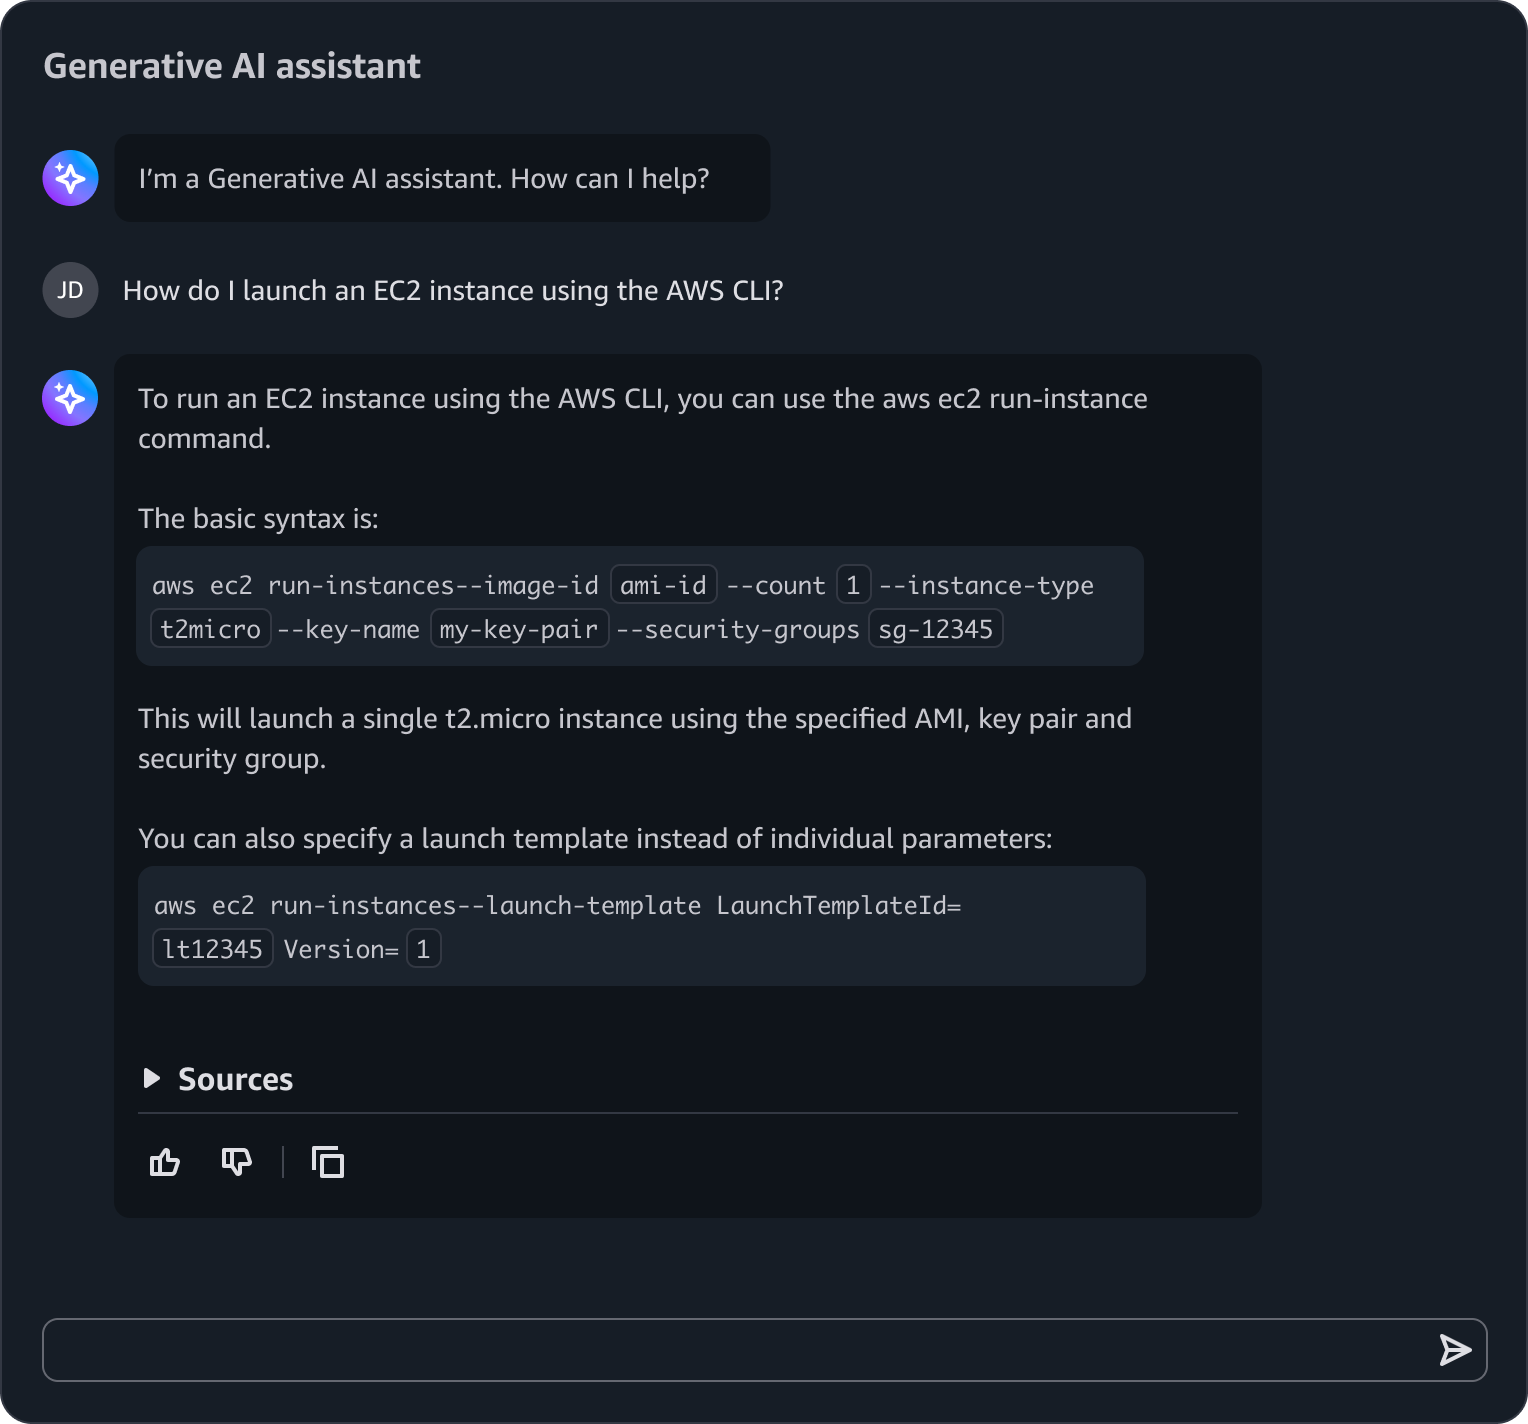Image resolution: width=1528 pixels, height=1424 pixels.
Task: Send the message with the arrow icon
Action: [x=1455, y=1350]
